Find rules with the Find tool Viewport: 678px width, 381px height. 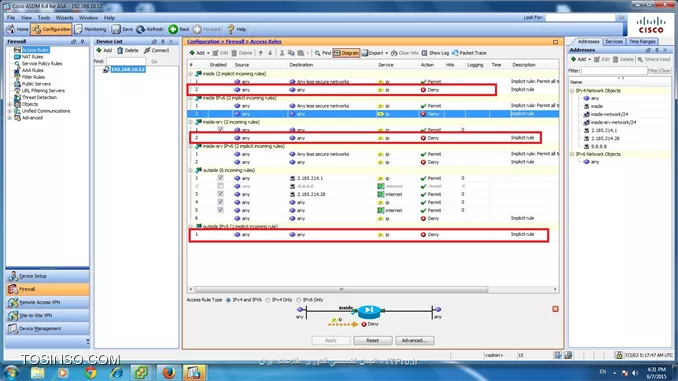pos(323,53)
